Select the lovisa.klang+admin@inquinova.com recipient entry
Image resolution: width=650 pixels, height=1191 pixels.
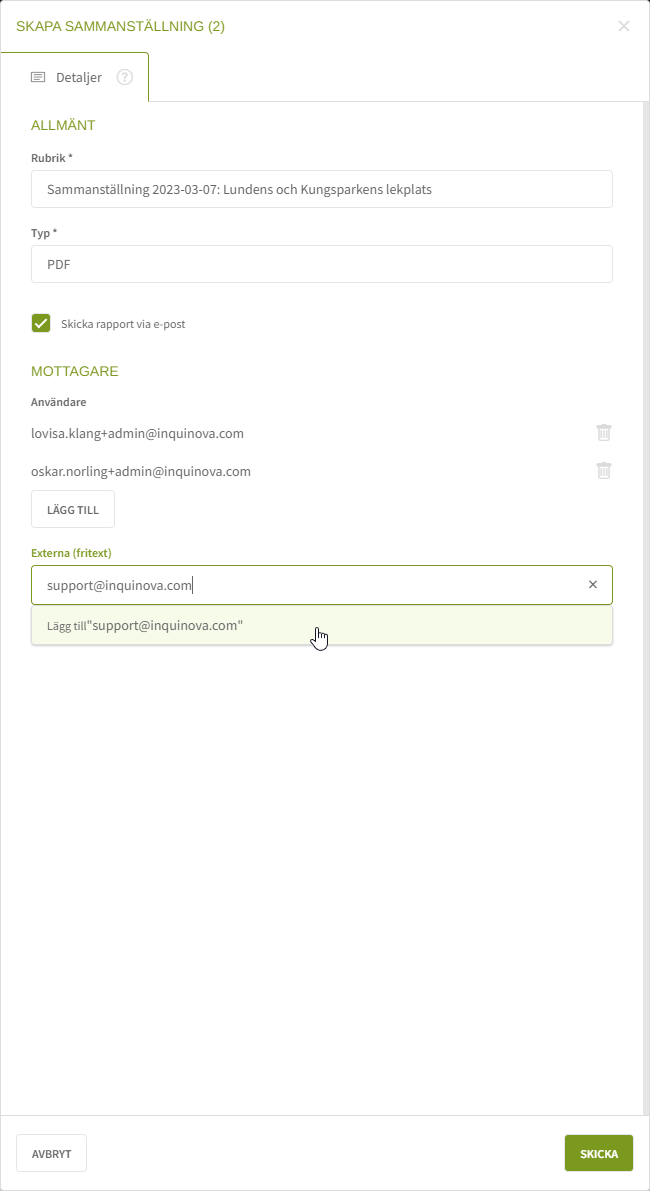tap(138, 433)
